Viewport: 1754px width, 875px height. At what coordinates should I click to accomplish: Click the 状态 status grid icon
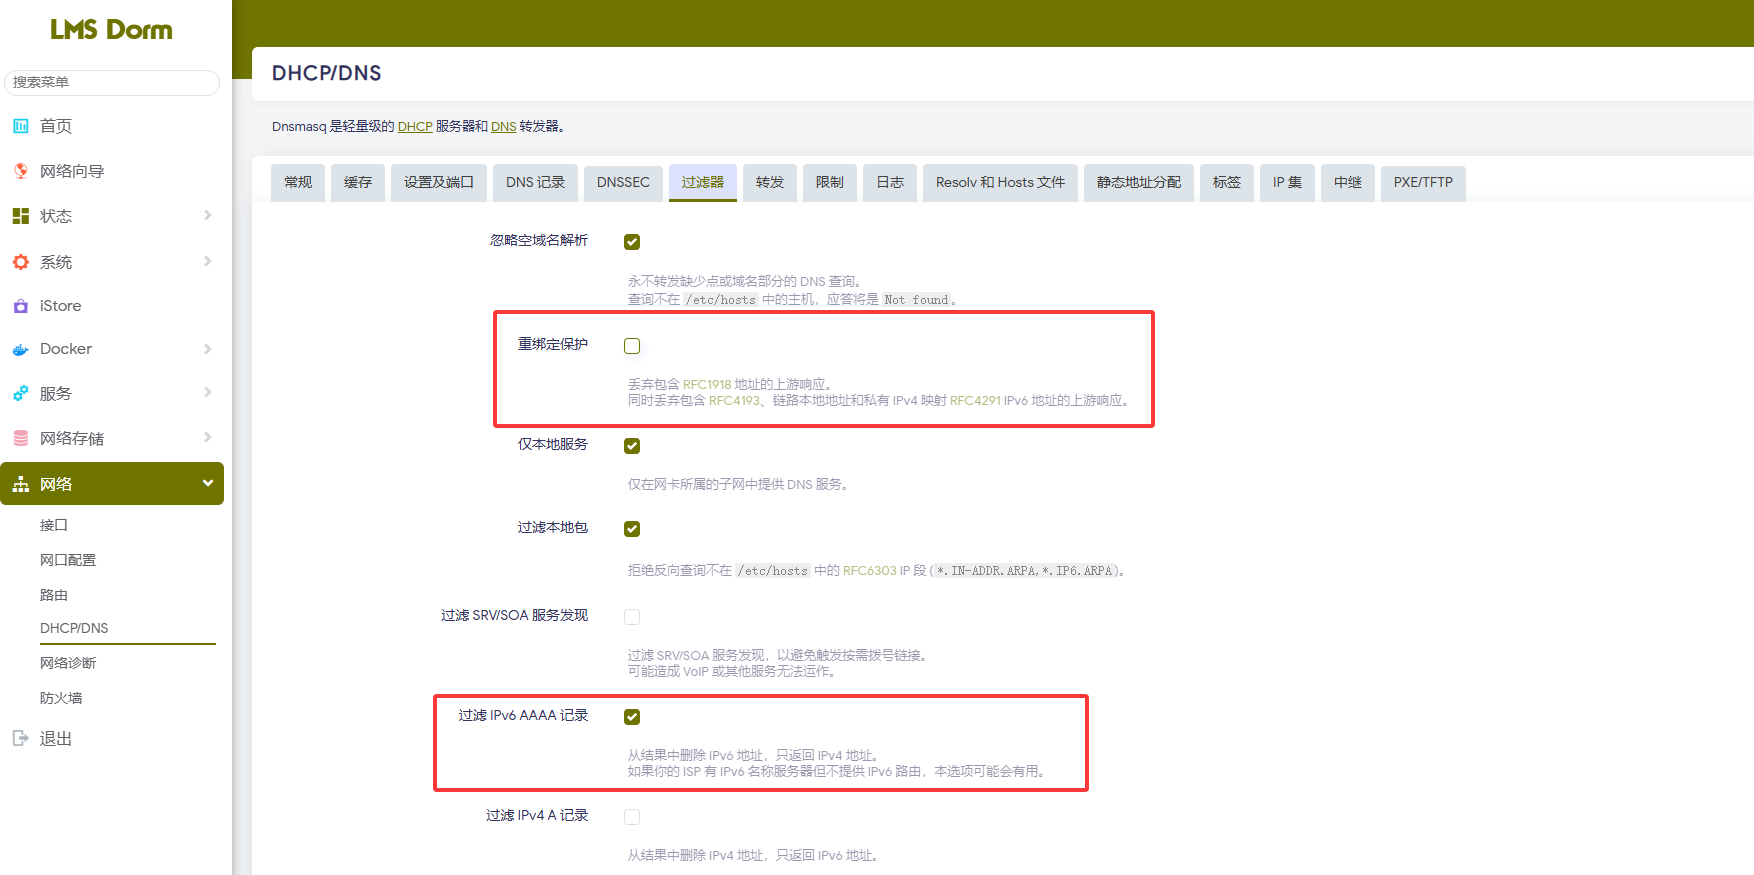20,216
